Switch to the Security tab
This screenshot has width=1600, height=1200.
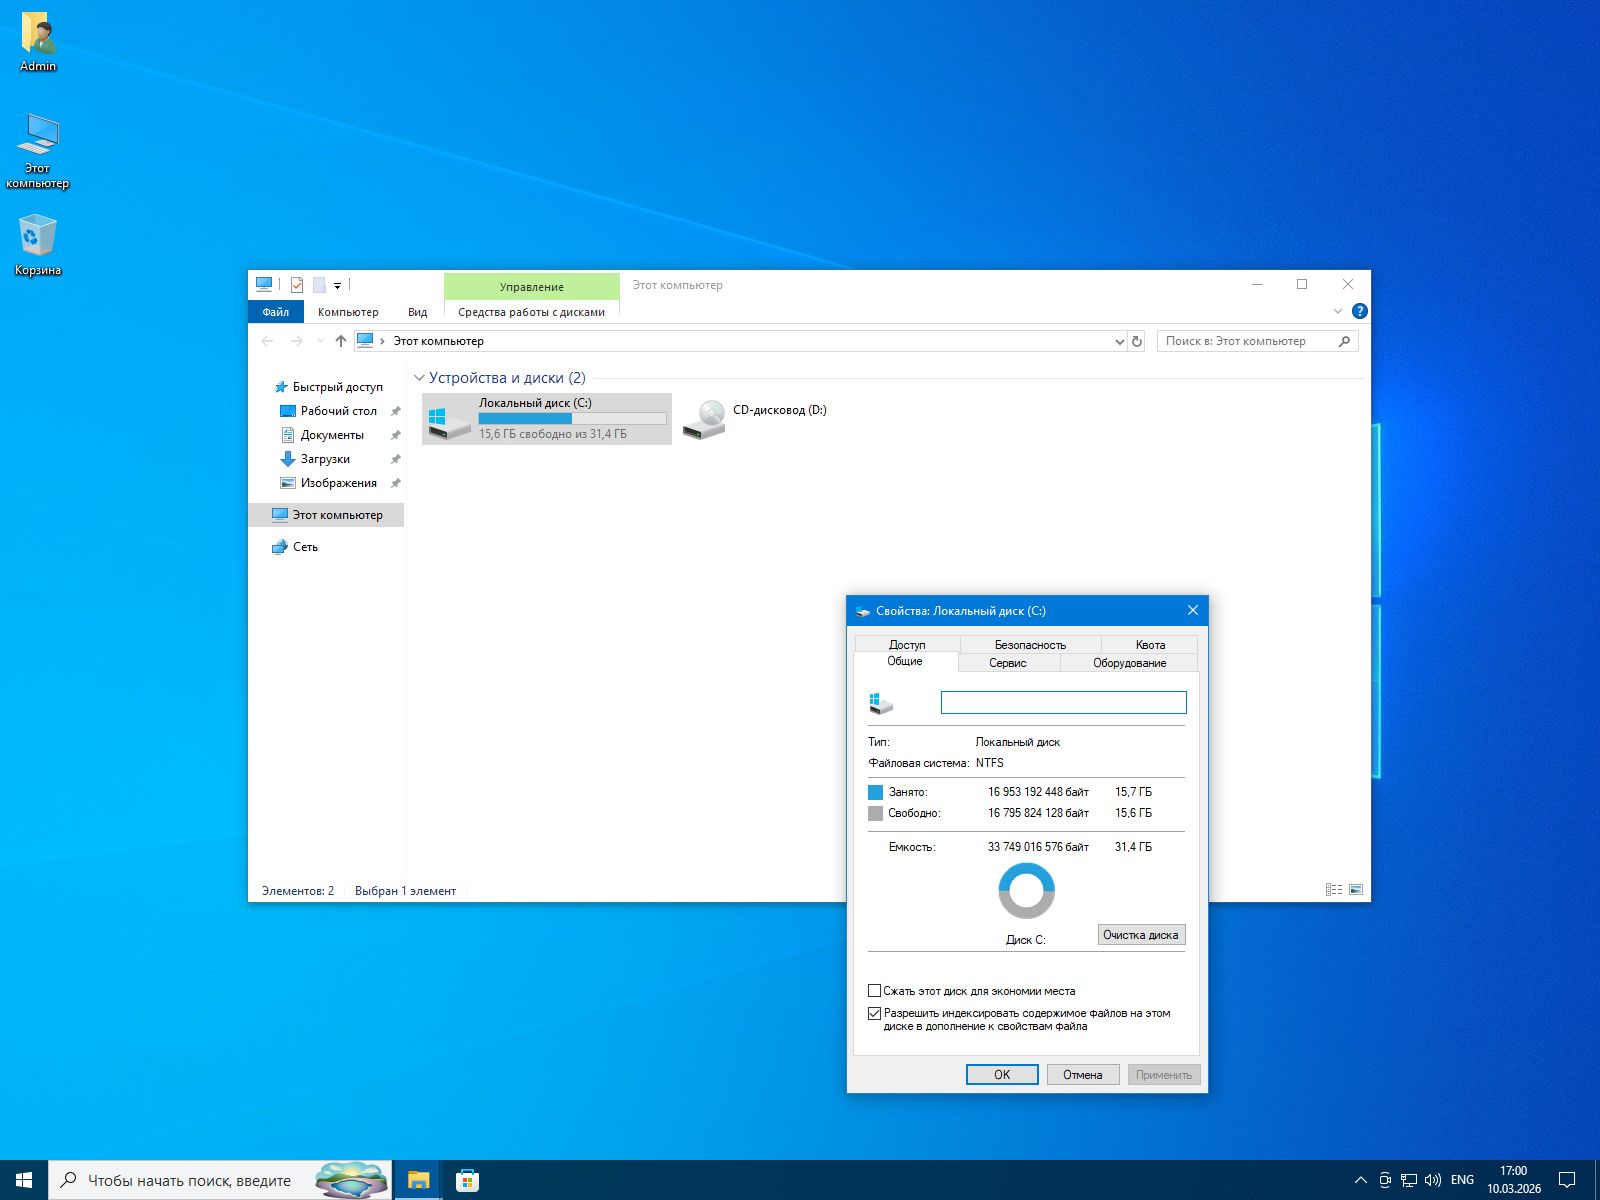point(1030,645)
